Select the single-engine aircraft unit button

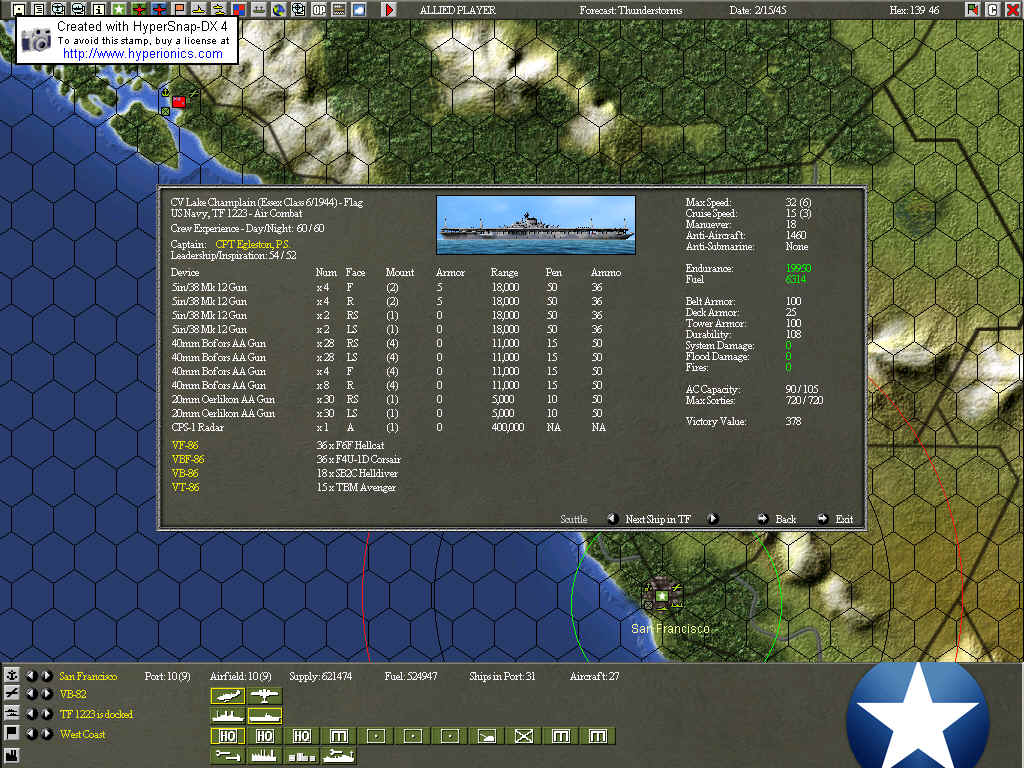[x=228, y=695]
